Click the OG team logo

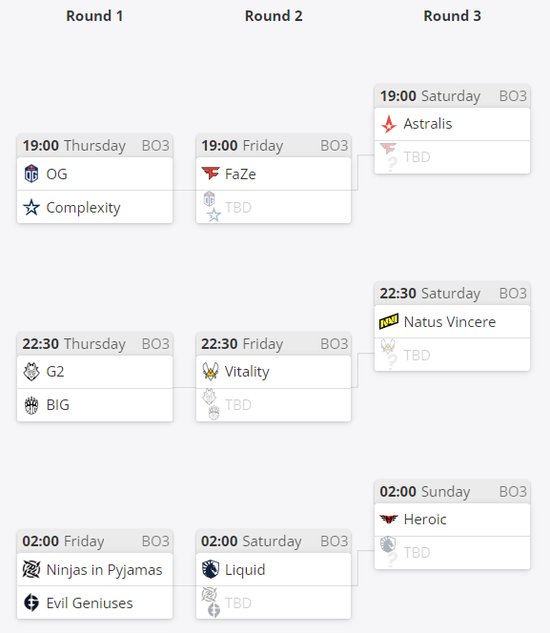coord(31,174)
